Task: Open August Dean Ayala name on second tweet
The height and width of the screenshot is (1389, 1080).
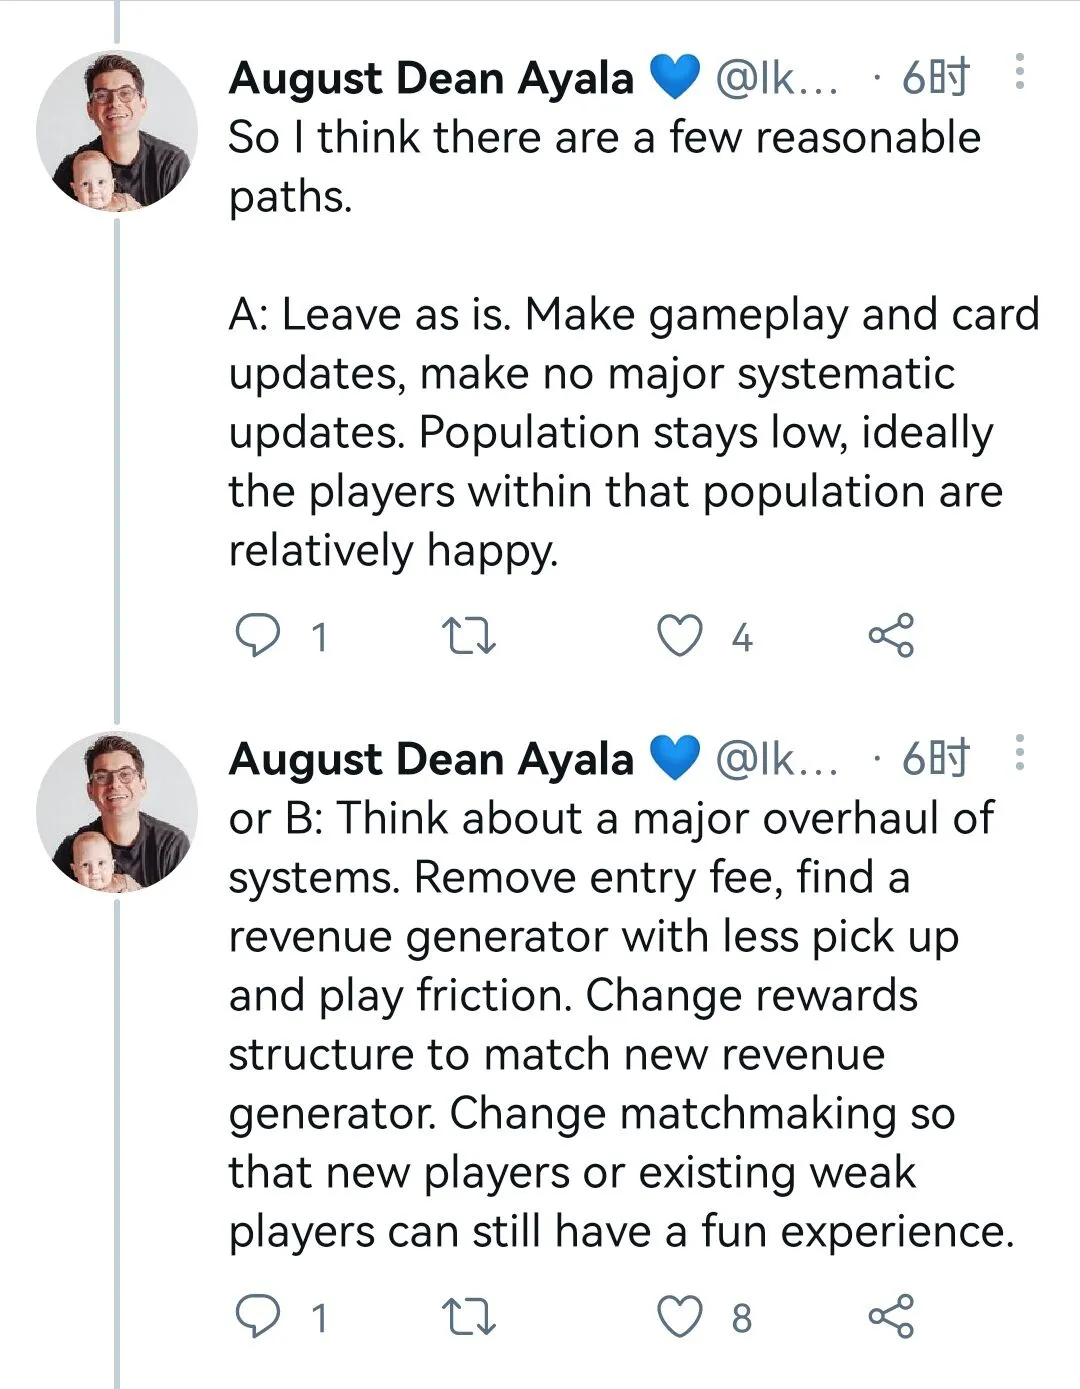Action: [431, 759]
